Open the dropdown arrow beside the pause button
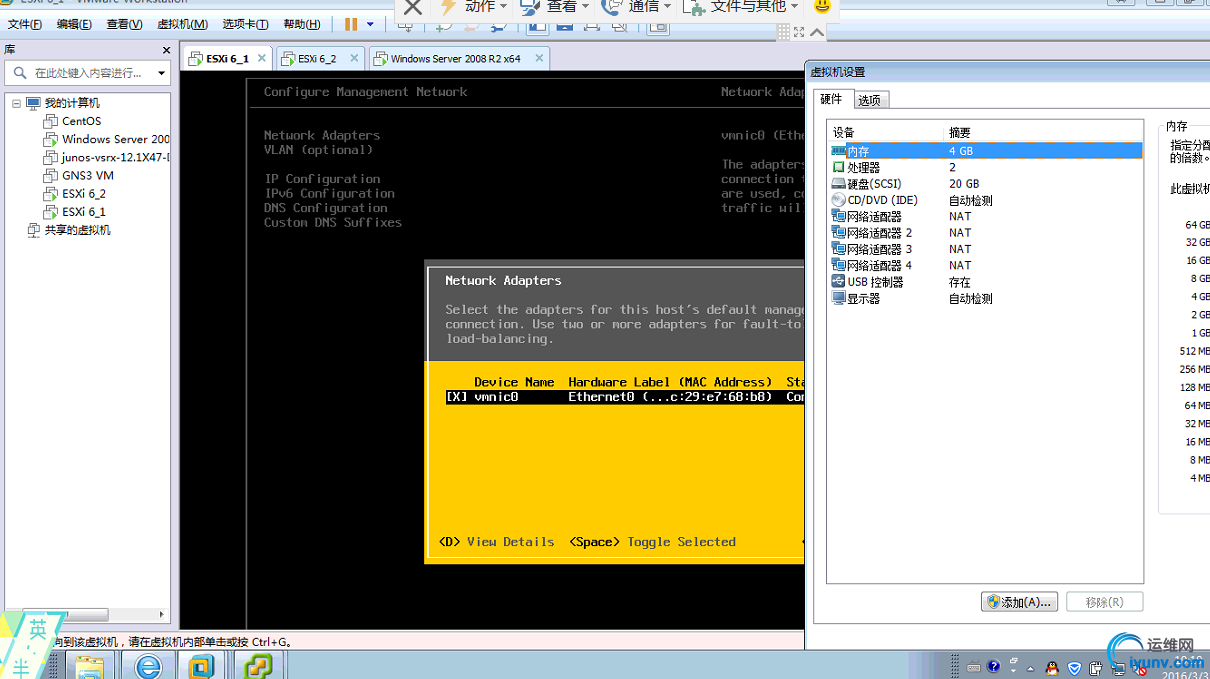1210x679 pixels. 370,24
